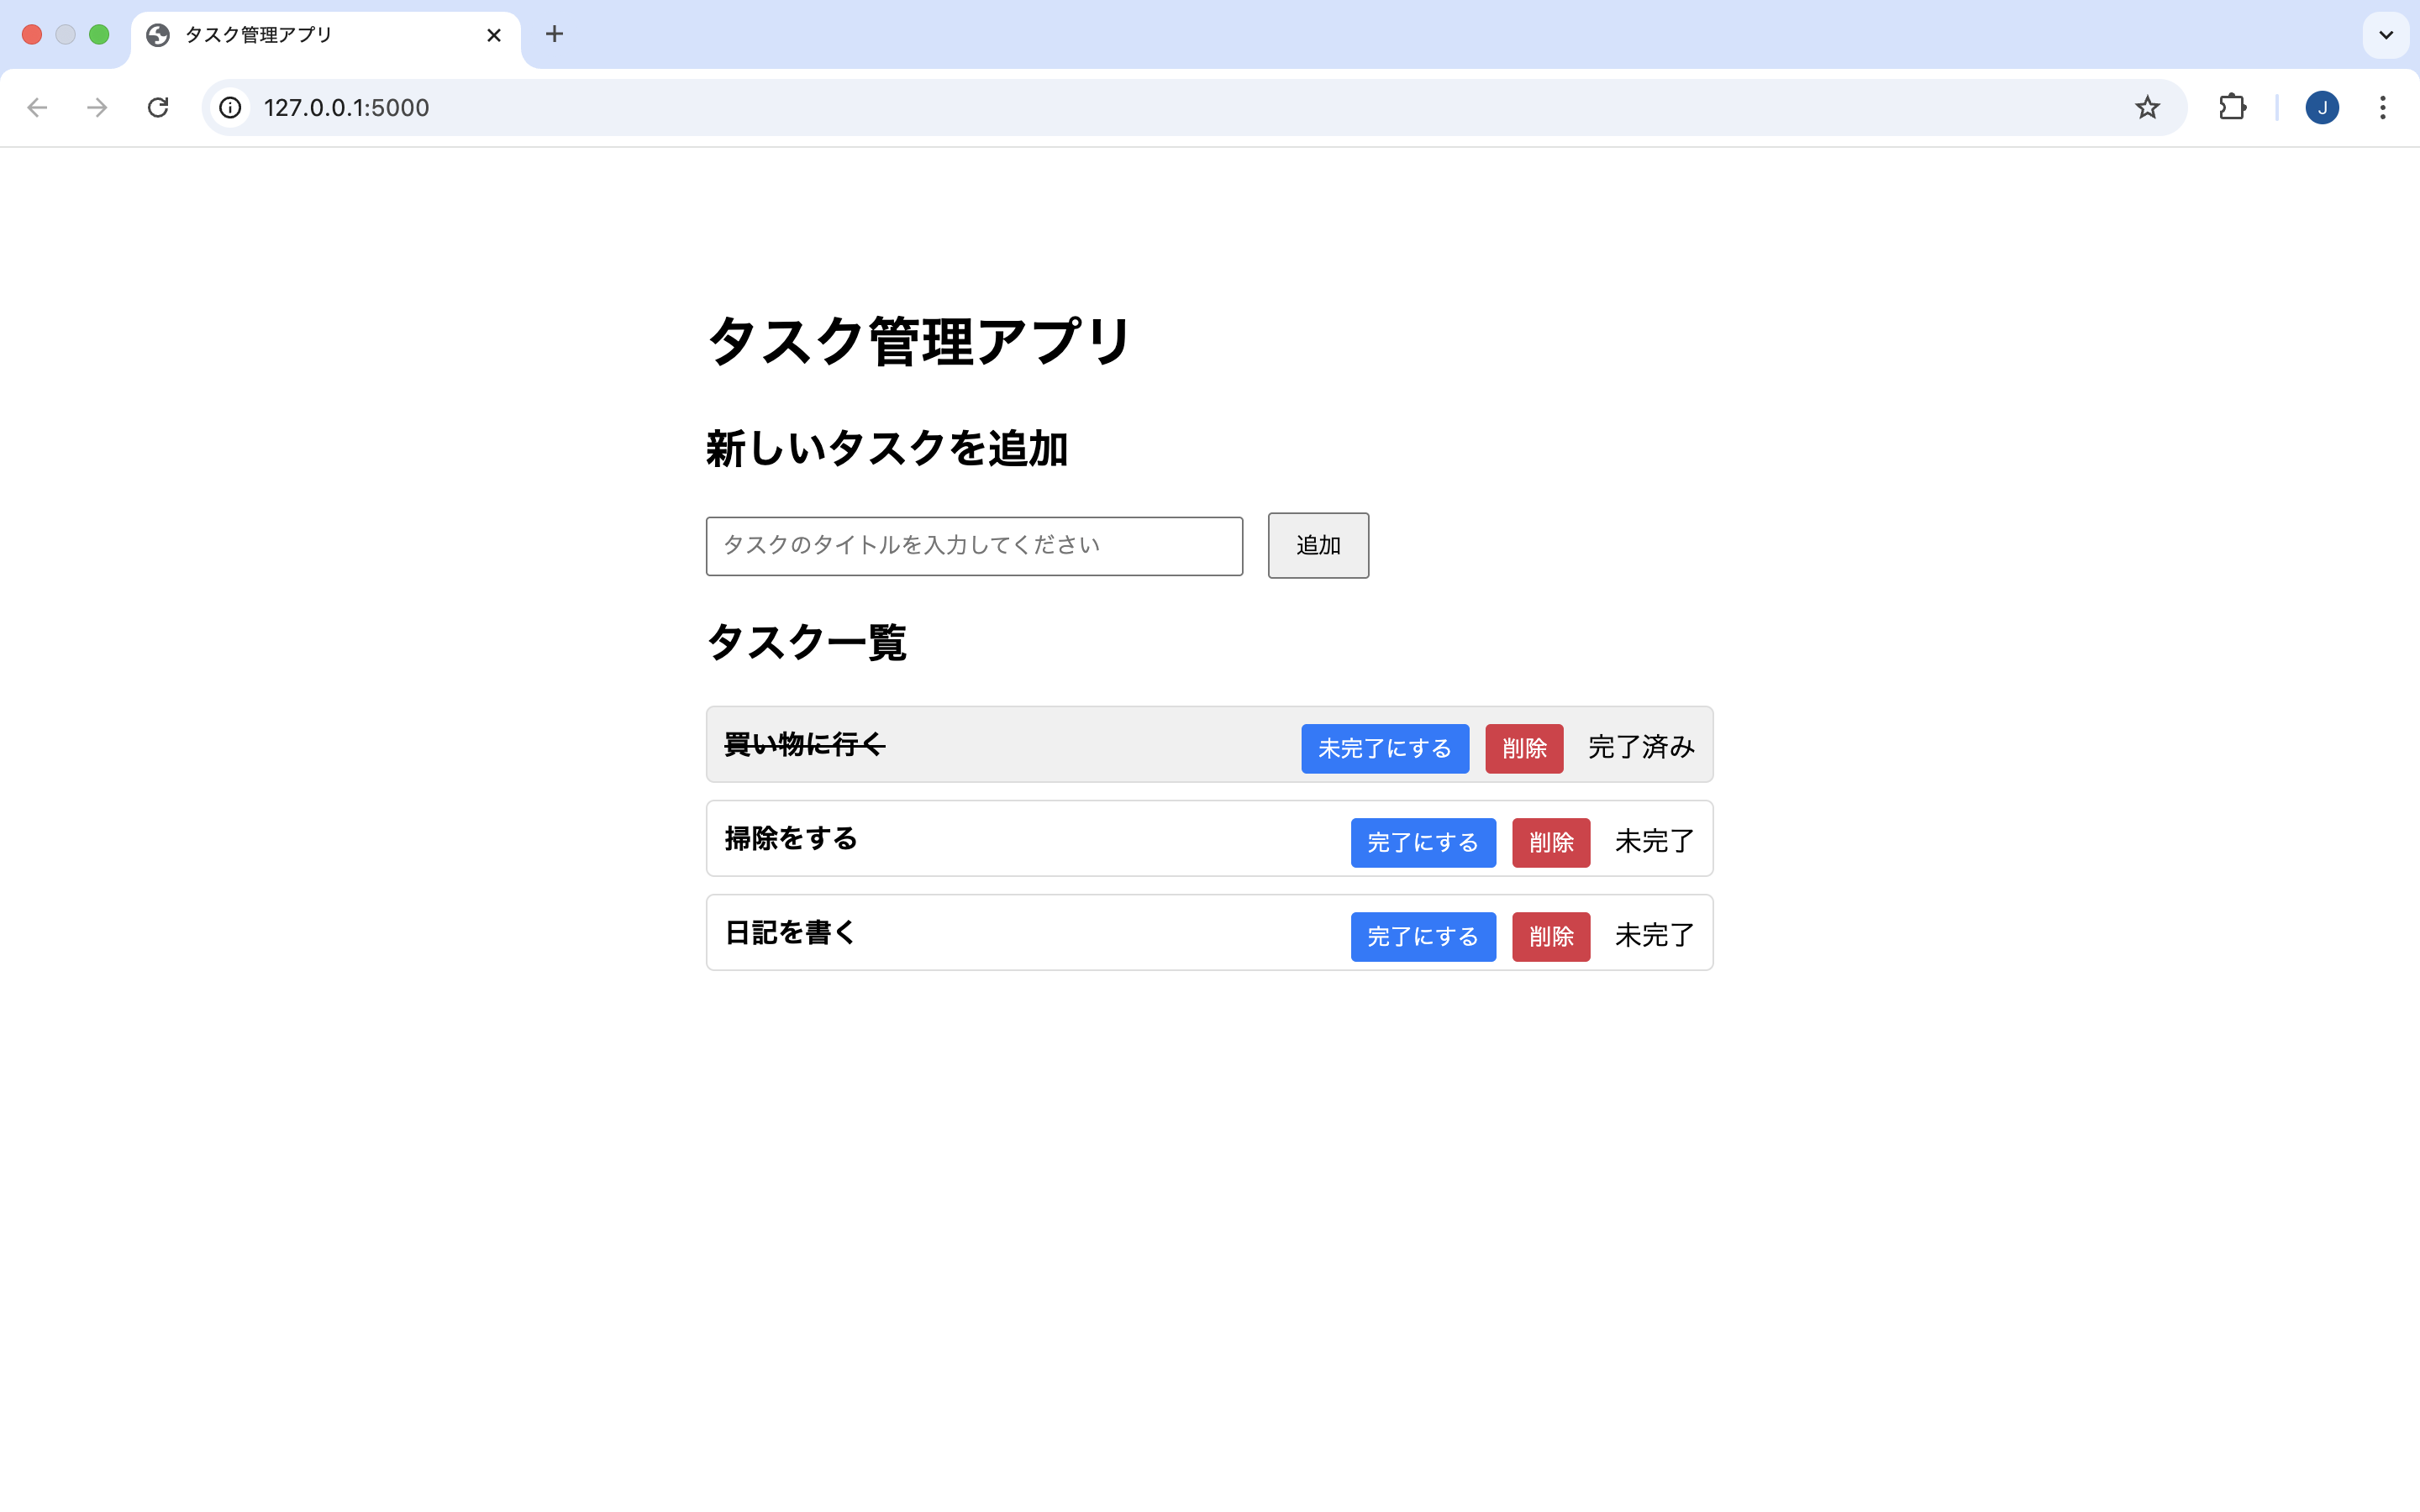Open the browser extensions icon
This screenshot has height=1512, width=2420.
coord(2233,107)
